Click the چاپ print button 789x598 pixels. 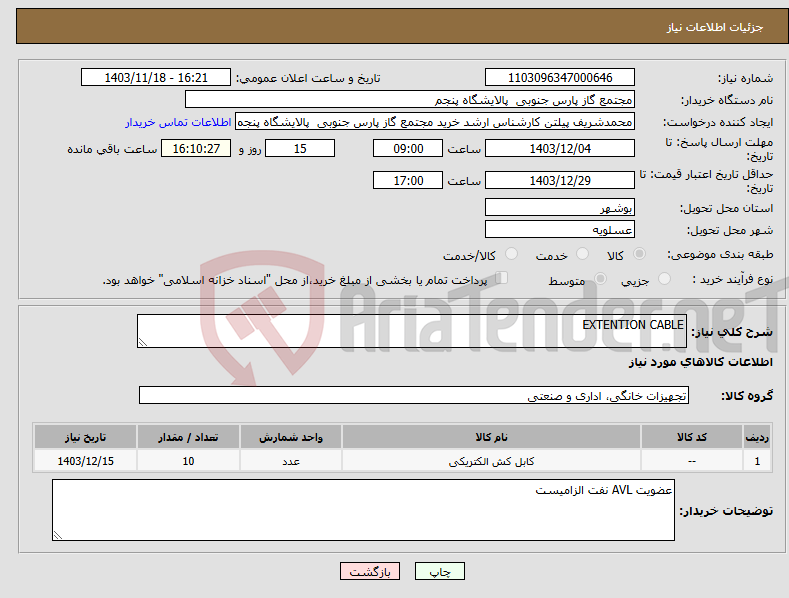pyautogui.click(x=439, y=571)
